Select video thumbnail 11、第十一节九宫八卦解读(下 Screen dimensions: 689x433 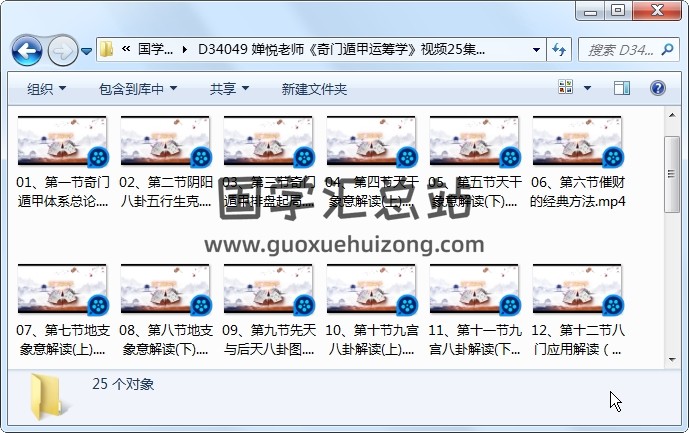coord(474,289)
